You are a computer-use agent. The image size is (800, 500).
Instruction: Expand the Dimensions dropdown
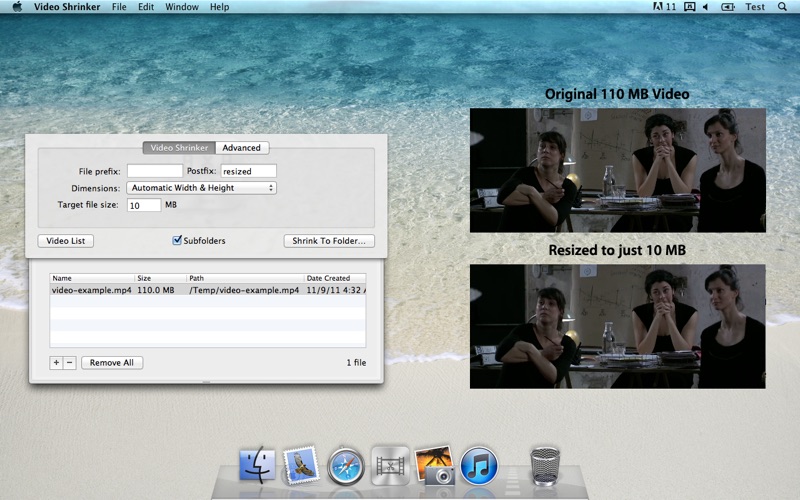202,188
